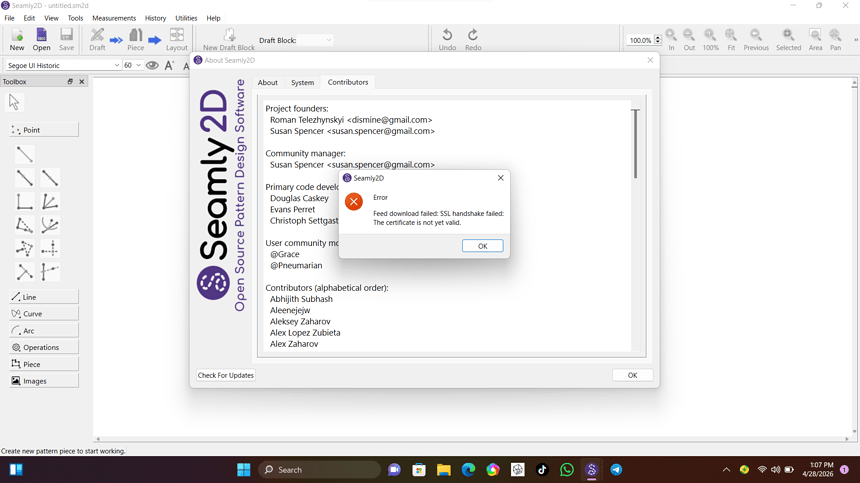Open WhatsApp from the taskbar
Viewport: 860px width, 483px height.
coord(567,470)
